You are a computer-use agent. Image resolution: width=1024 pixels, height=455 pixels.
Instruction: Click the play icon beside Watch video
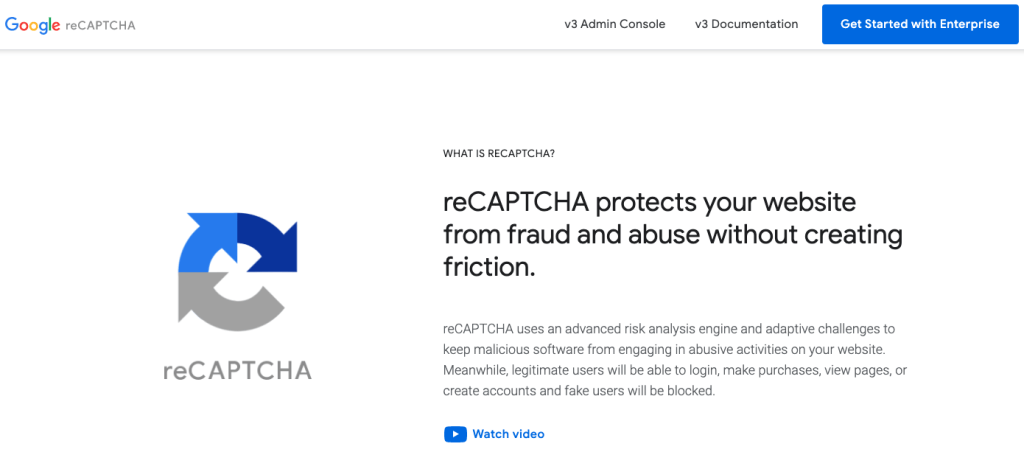[x=455, y=434]
